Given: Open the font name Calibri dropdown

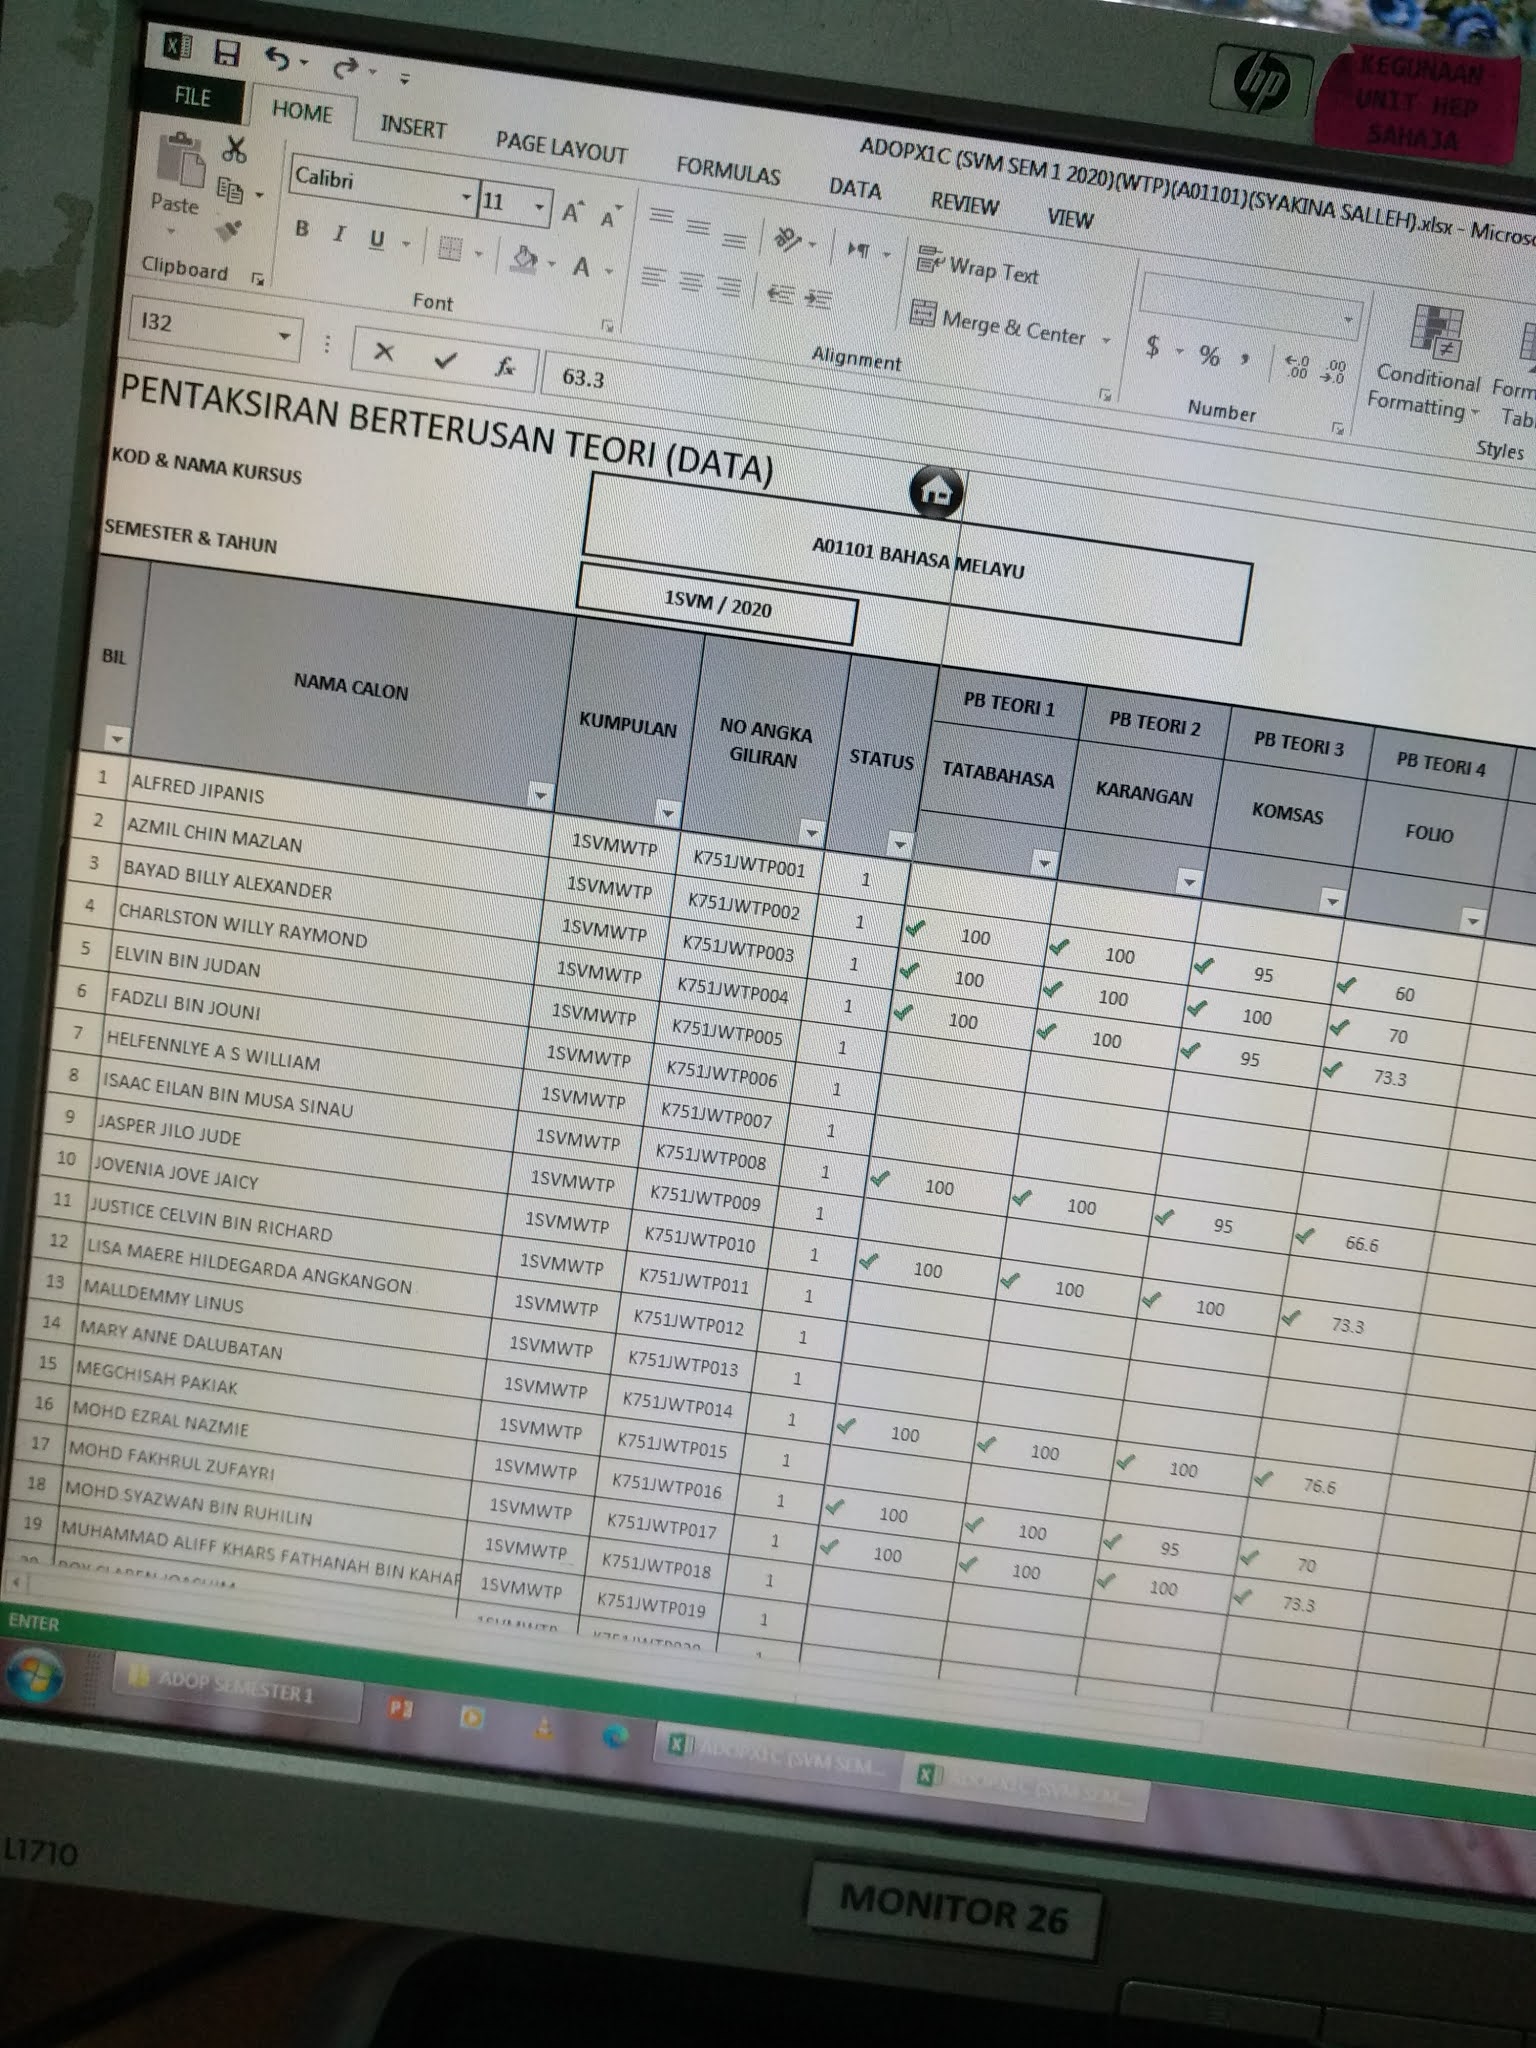Looking at the screenshot, I should [465, 197].
